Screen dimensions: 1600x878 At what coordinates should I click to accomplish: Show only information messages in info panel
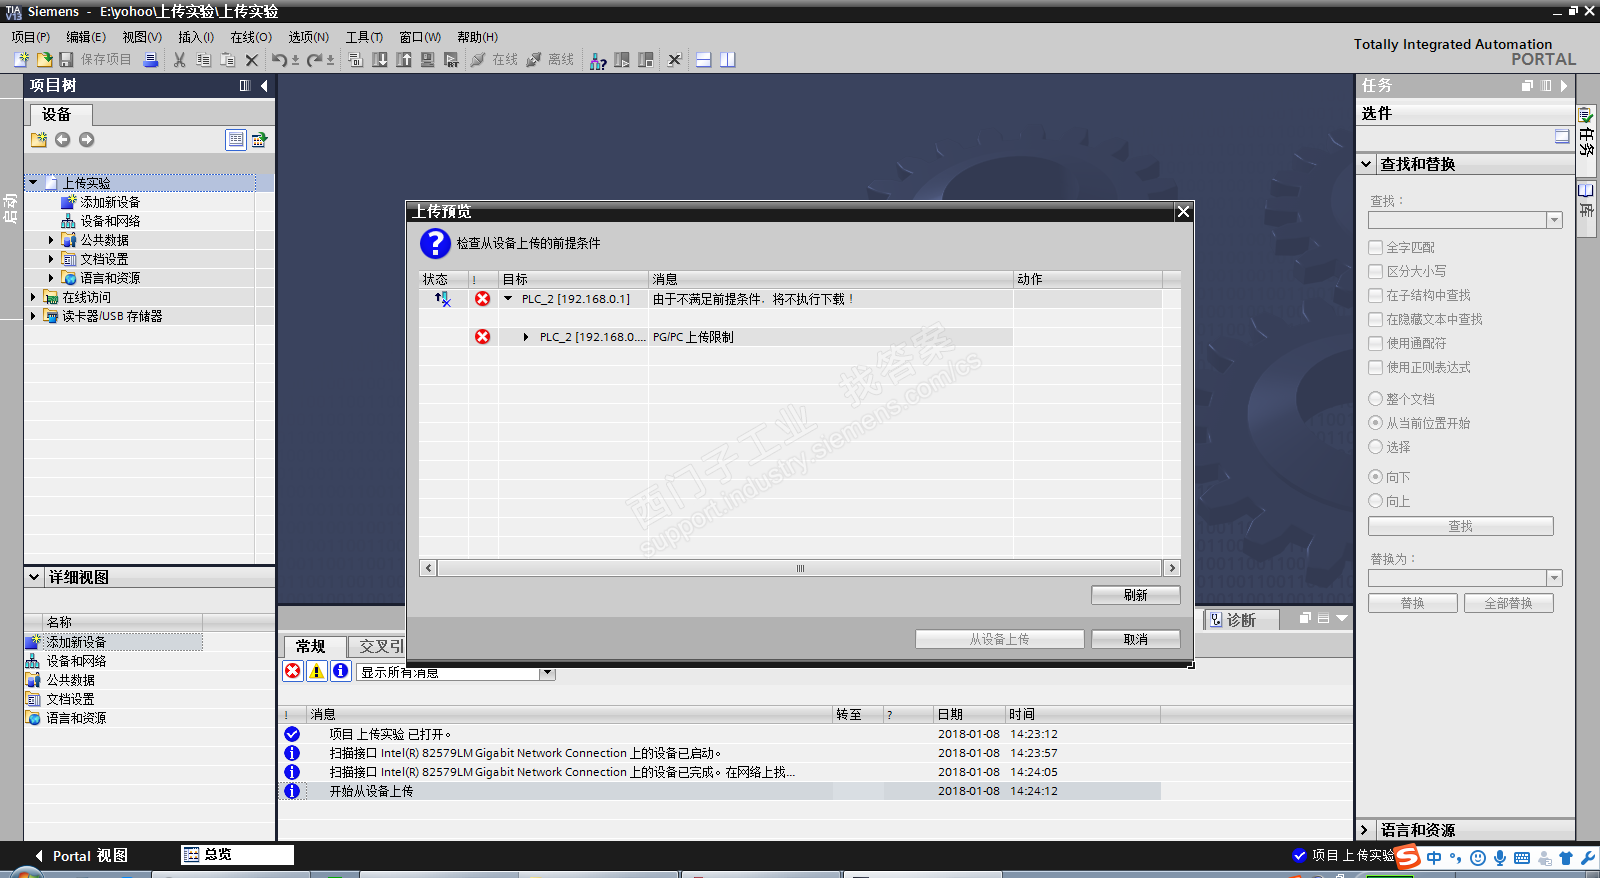pyautogui.click(x=341, y=671)
